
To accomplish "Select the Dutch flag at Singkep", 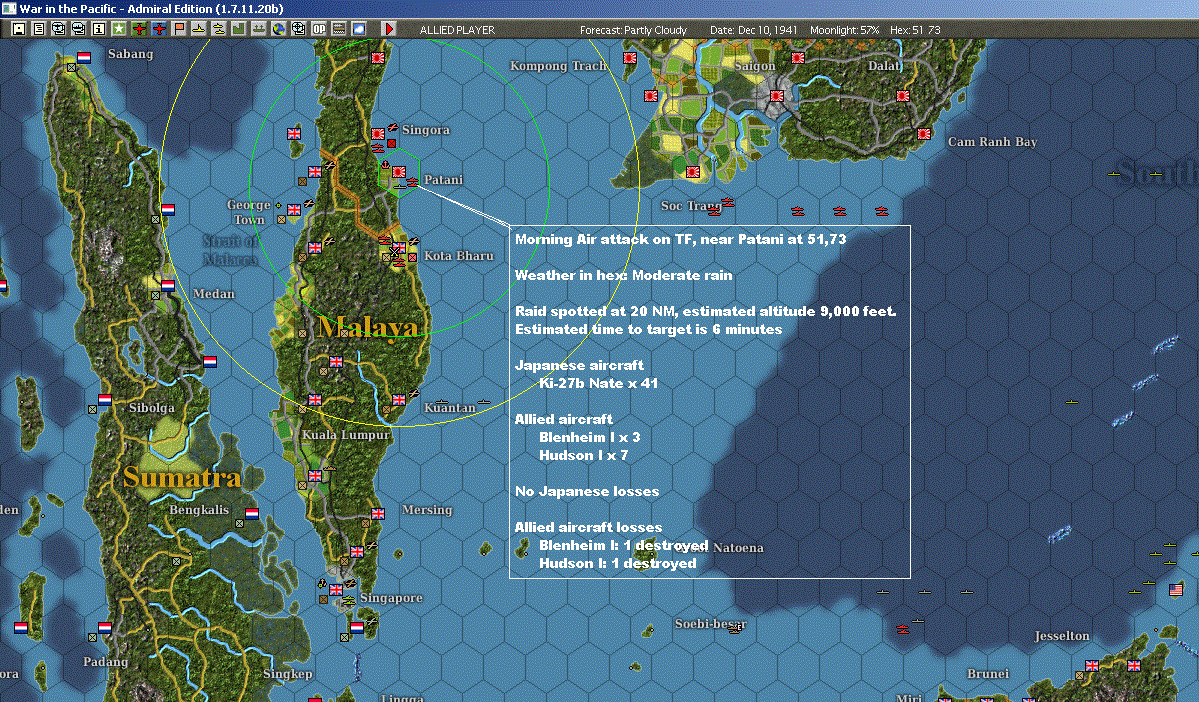I will click(x=356, y=628).
